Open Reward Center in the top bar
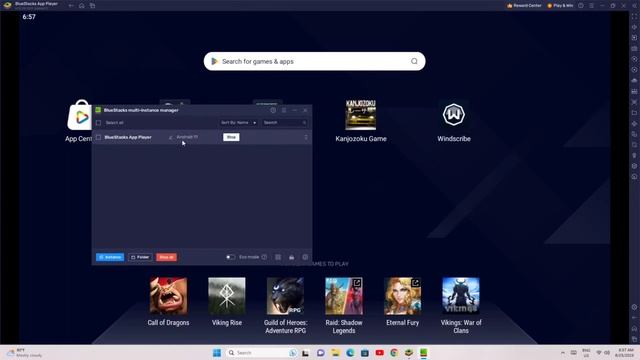 tap(524, 6)
